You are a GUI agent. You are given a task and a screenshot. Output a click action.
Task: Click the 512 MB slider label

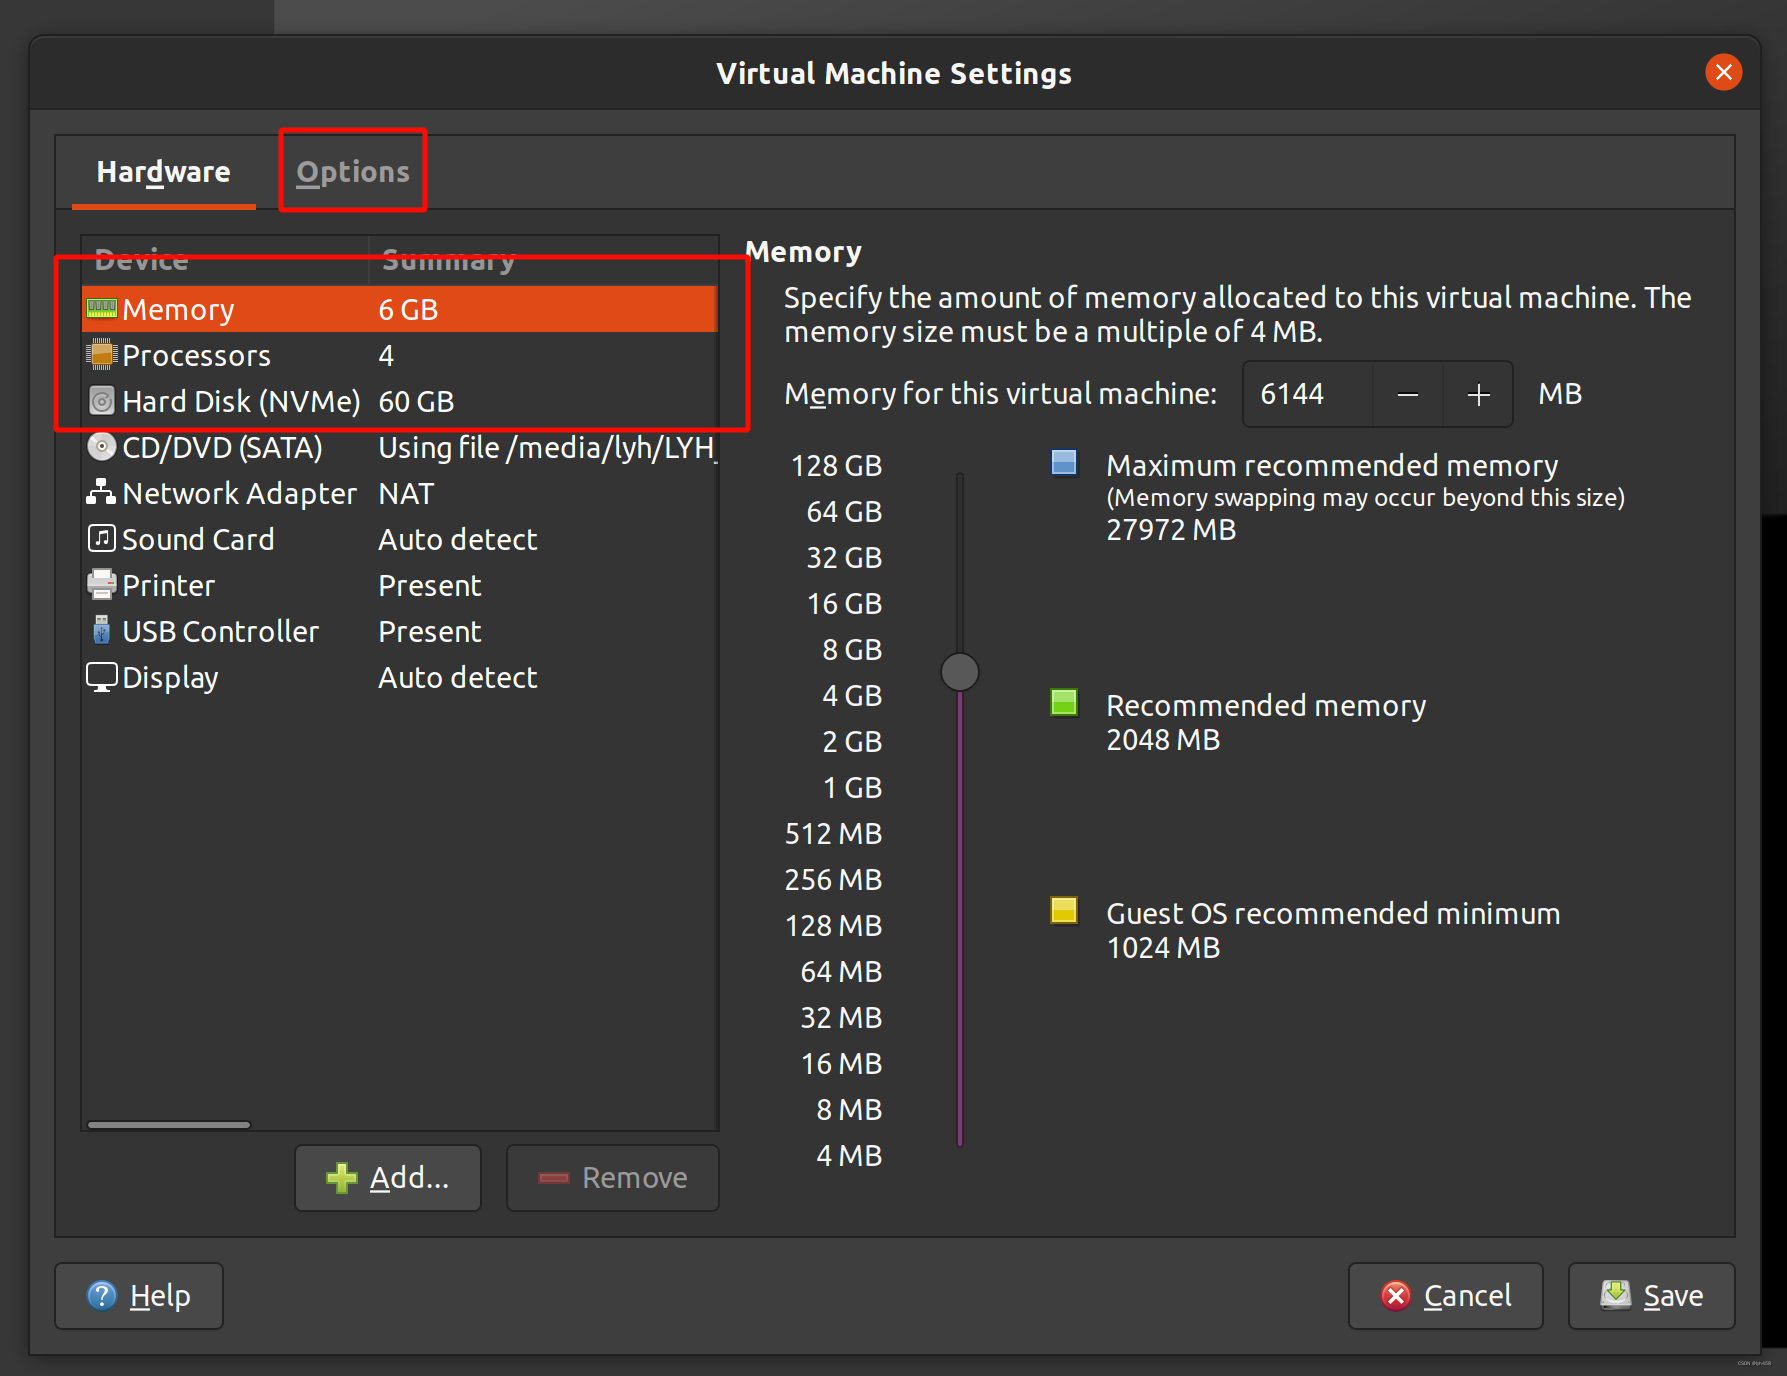833,833
